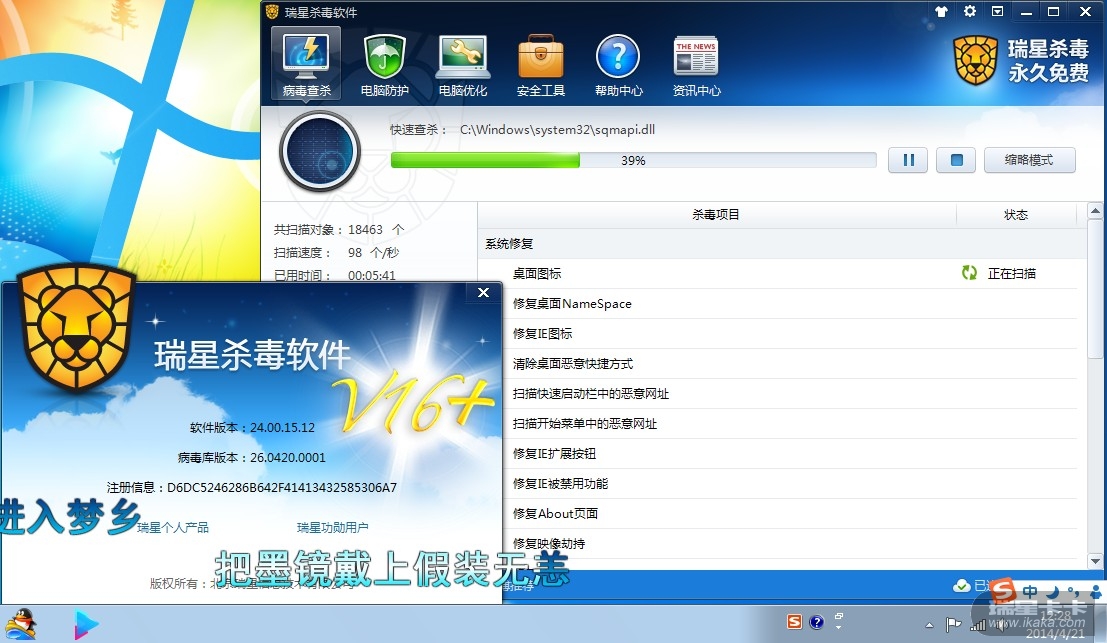Viewport: 1107px width, 643px height.
Task: Open the 电脑防护 protection tab
Action: pyautogui.click(x=384, y=64)
